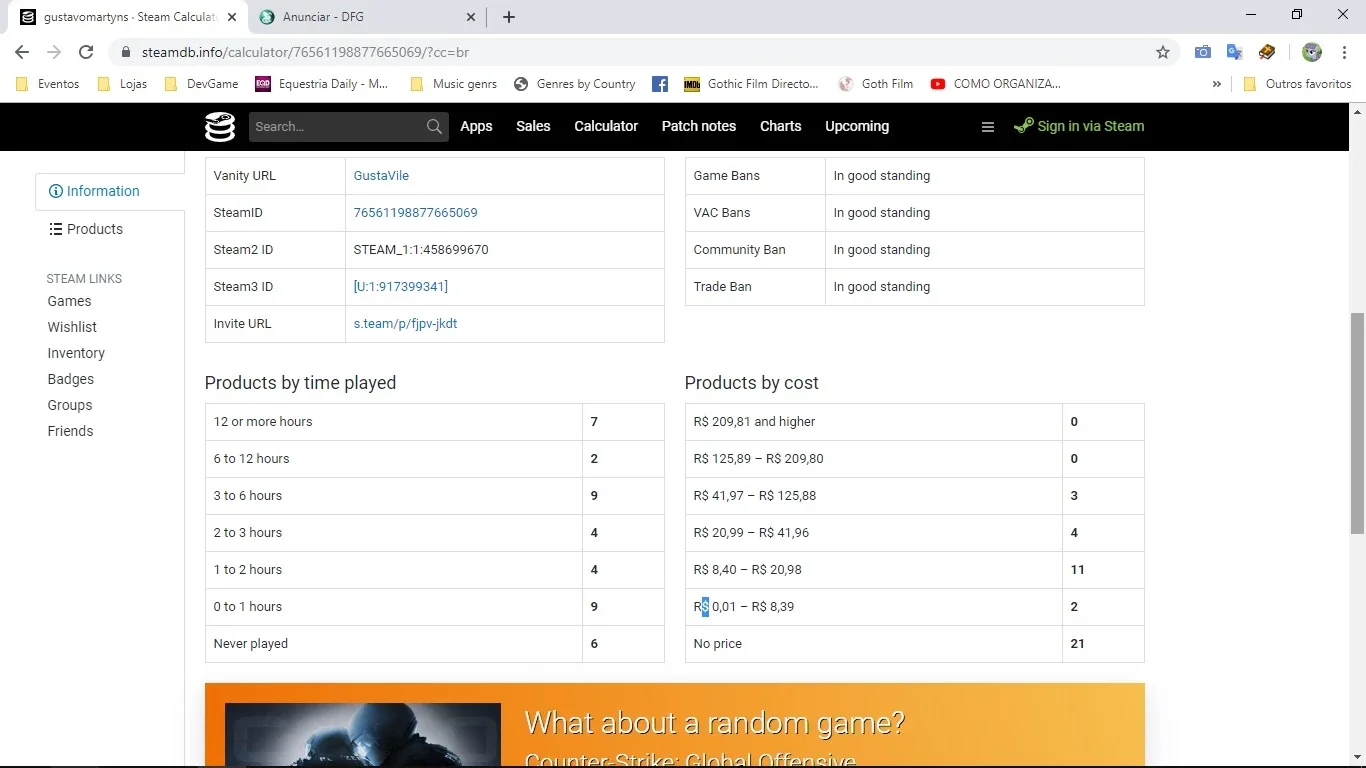Click the 'Never played' row

[x=434, y=644]
